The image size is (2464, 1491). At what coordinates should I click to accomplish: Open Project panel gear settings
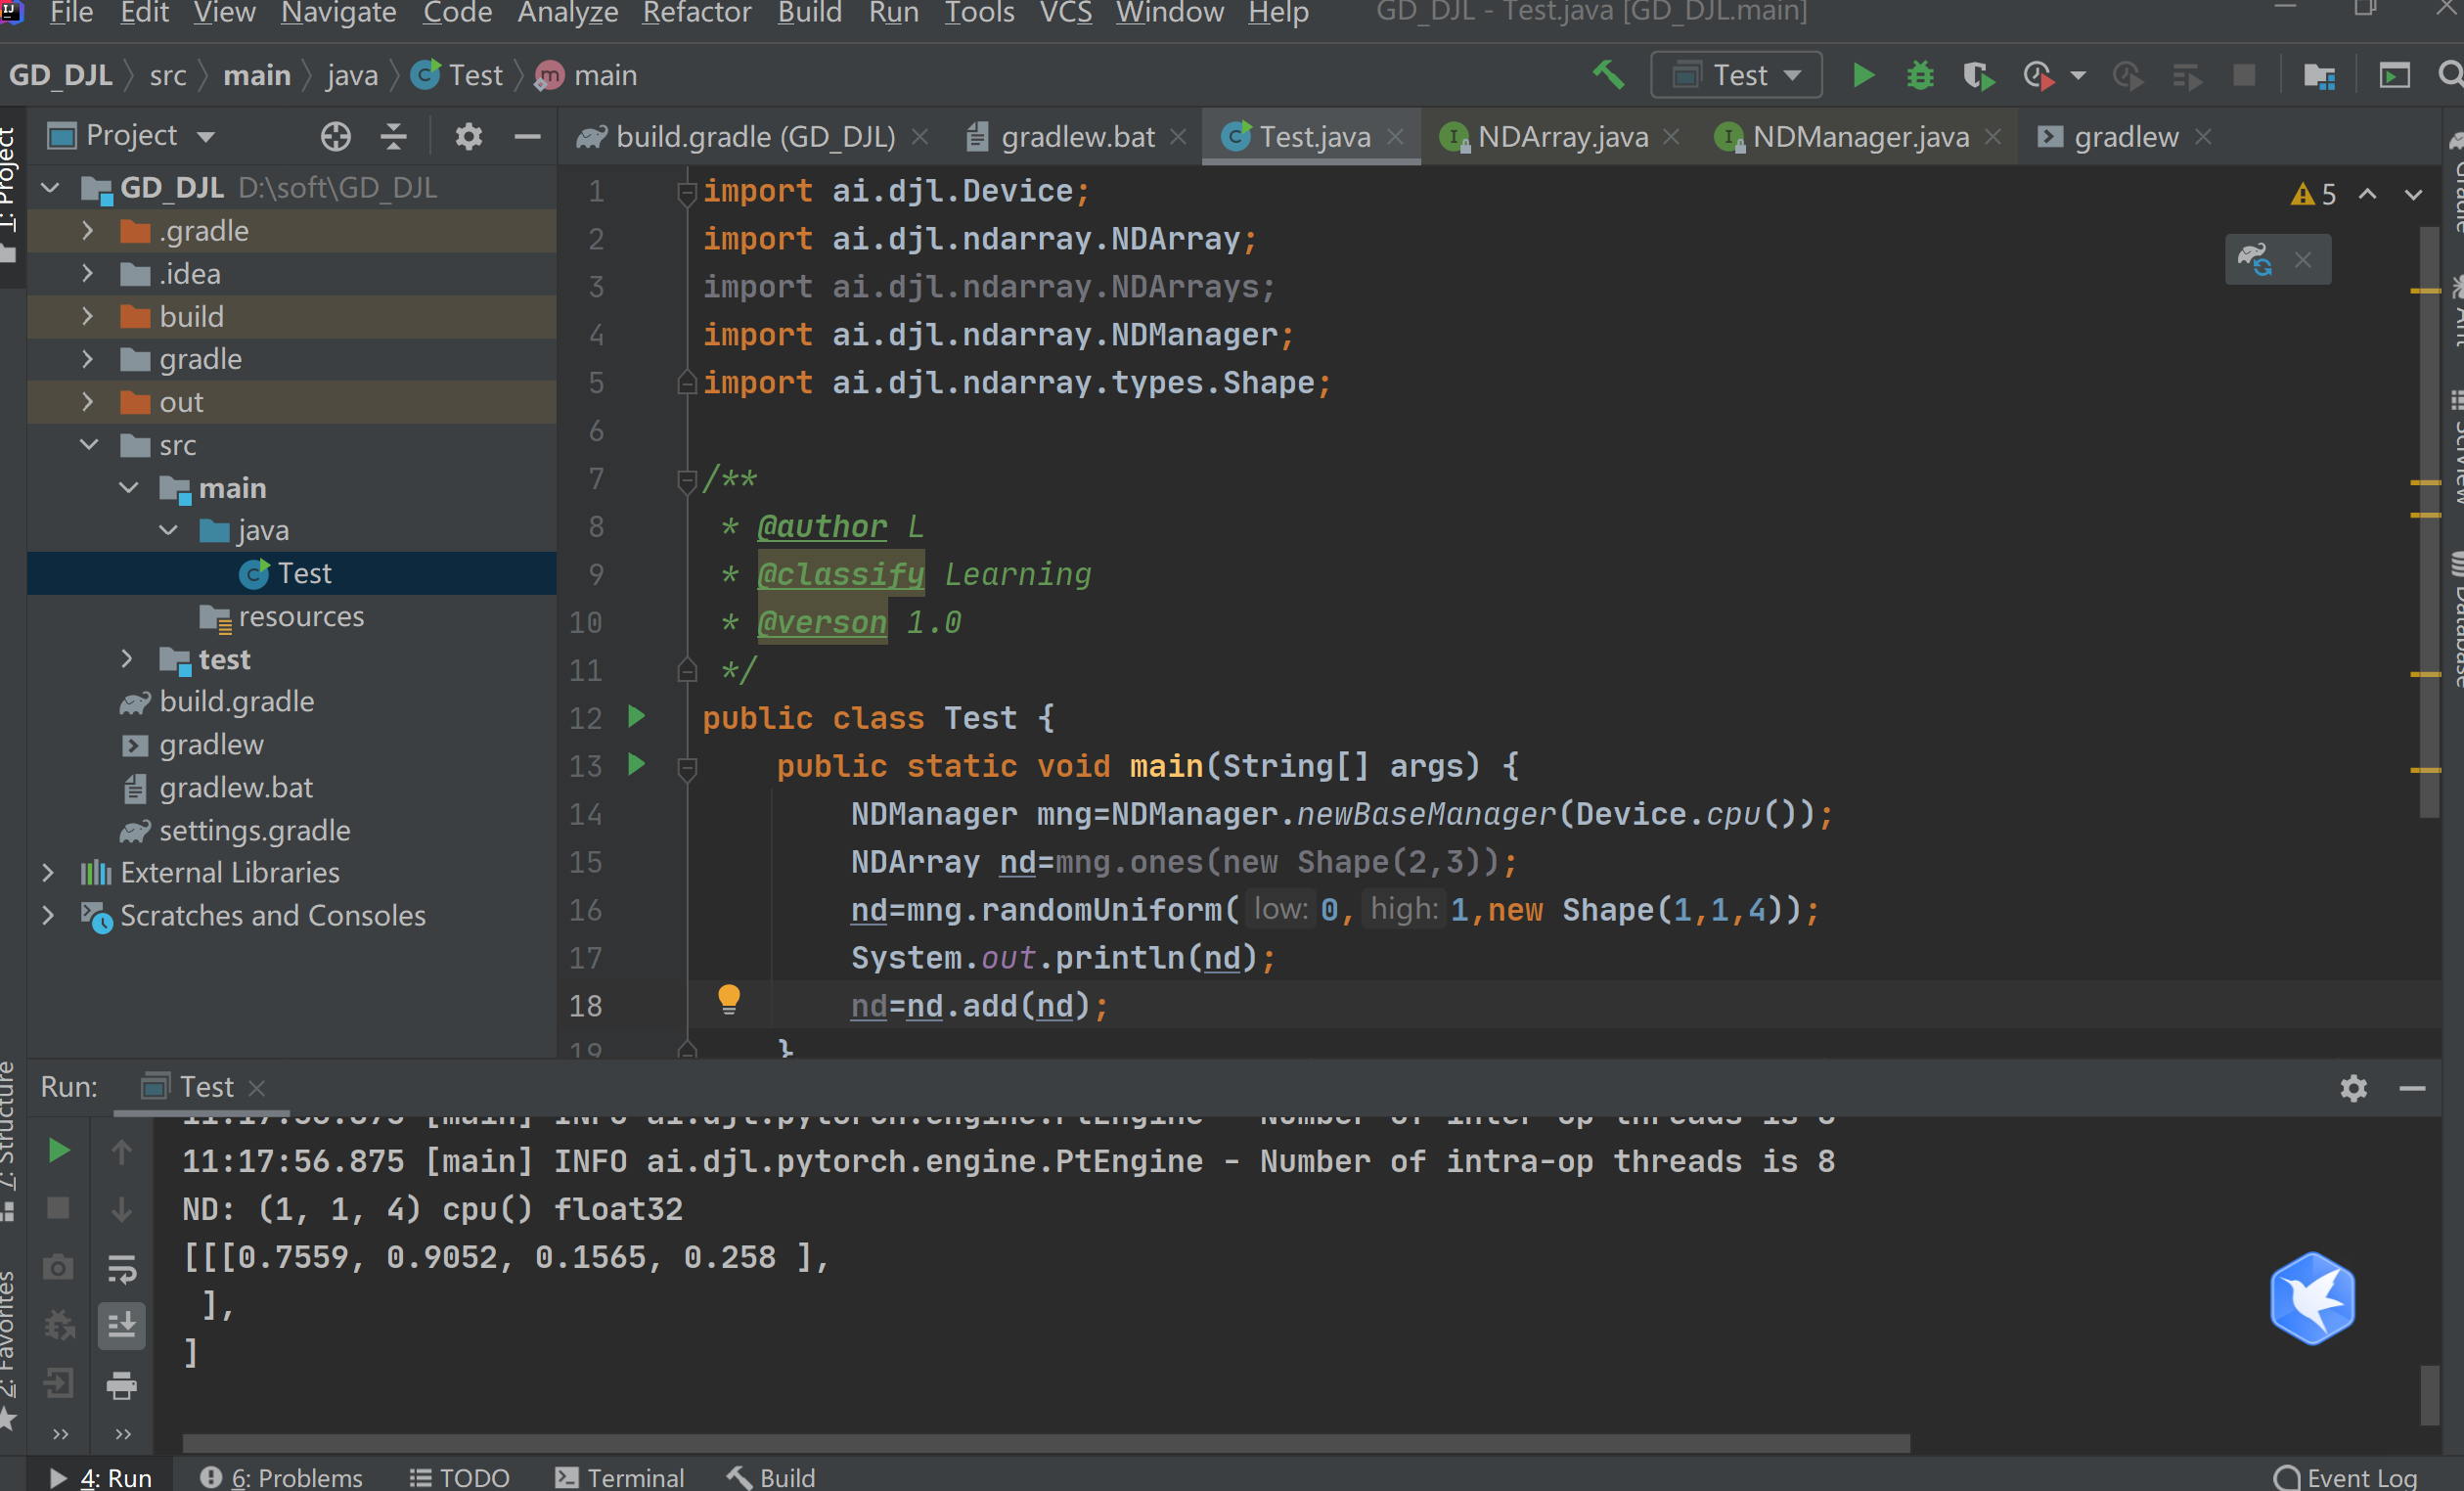(x=468, y=136)
